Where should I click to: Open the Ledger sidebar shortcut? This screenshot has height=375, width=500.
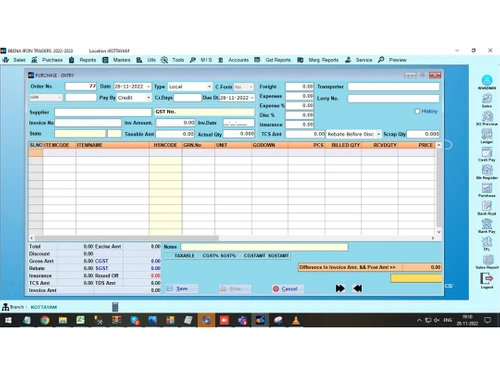coord(487,134)
